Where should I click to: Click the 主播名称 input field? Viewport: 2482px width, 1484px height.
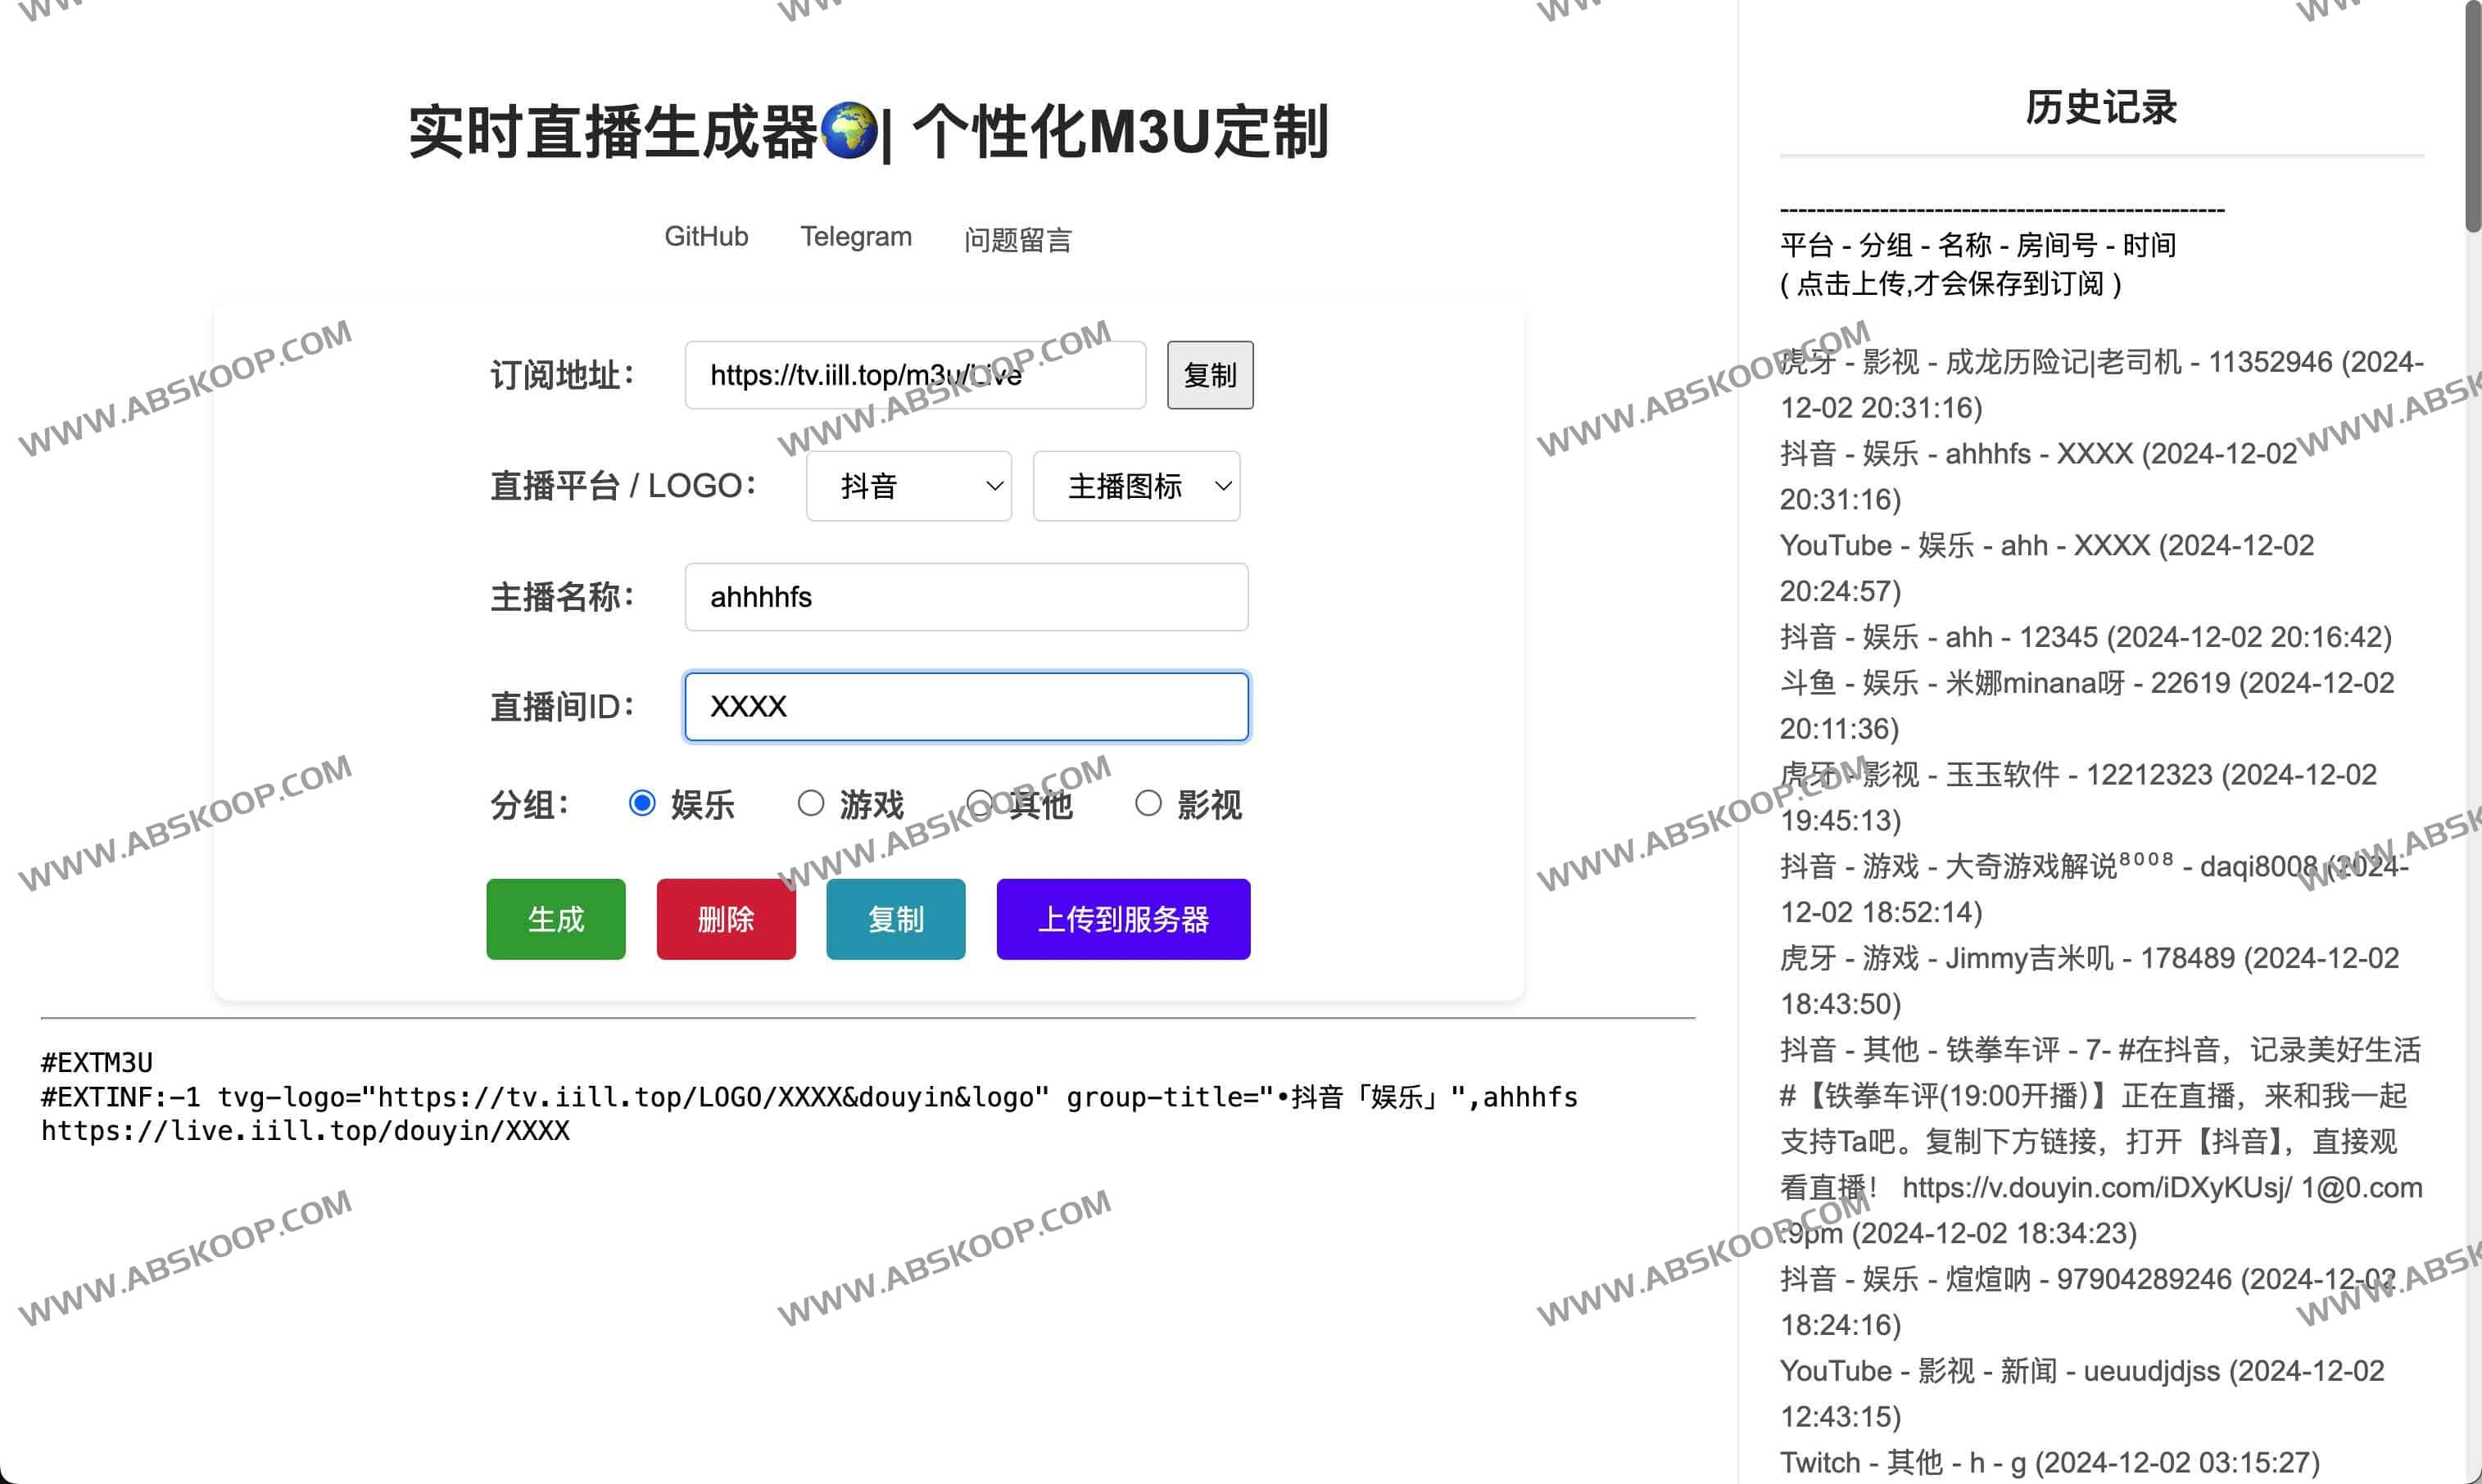tap(966, 597)
